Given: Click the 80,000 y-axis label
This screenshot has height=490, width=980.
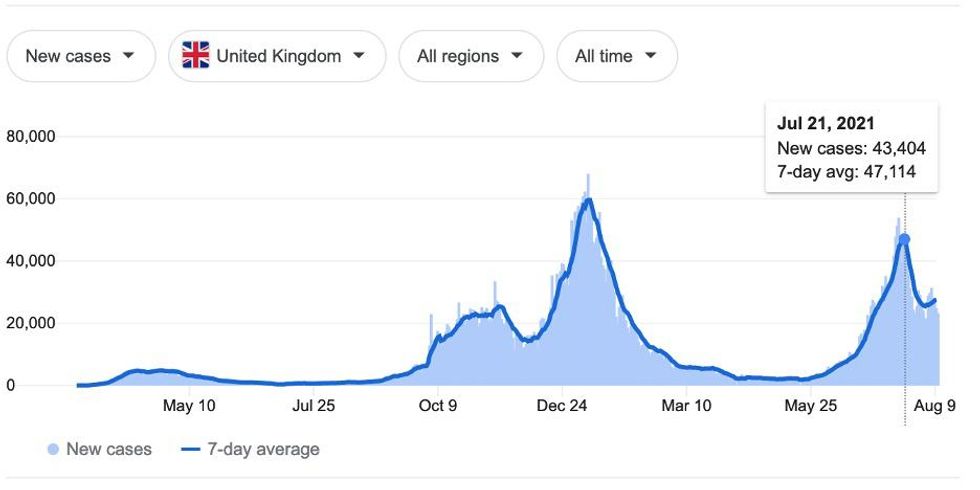Looking at the screenshot, I should 32,136.
